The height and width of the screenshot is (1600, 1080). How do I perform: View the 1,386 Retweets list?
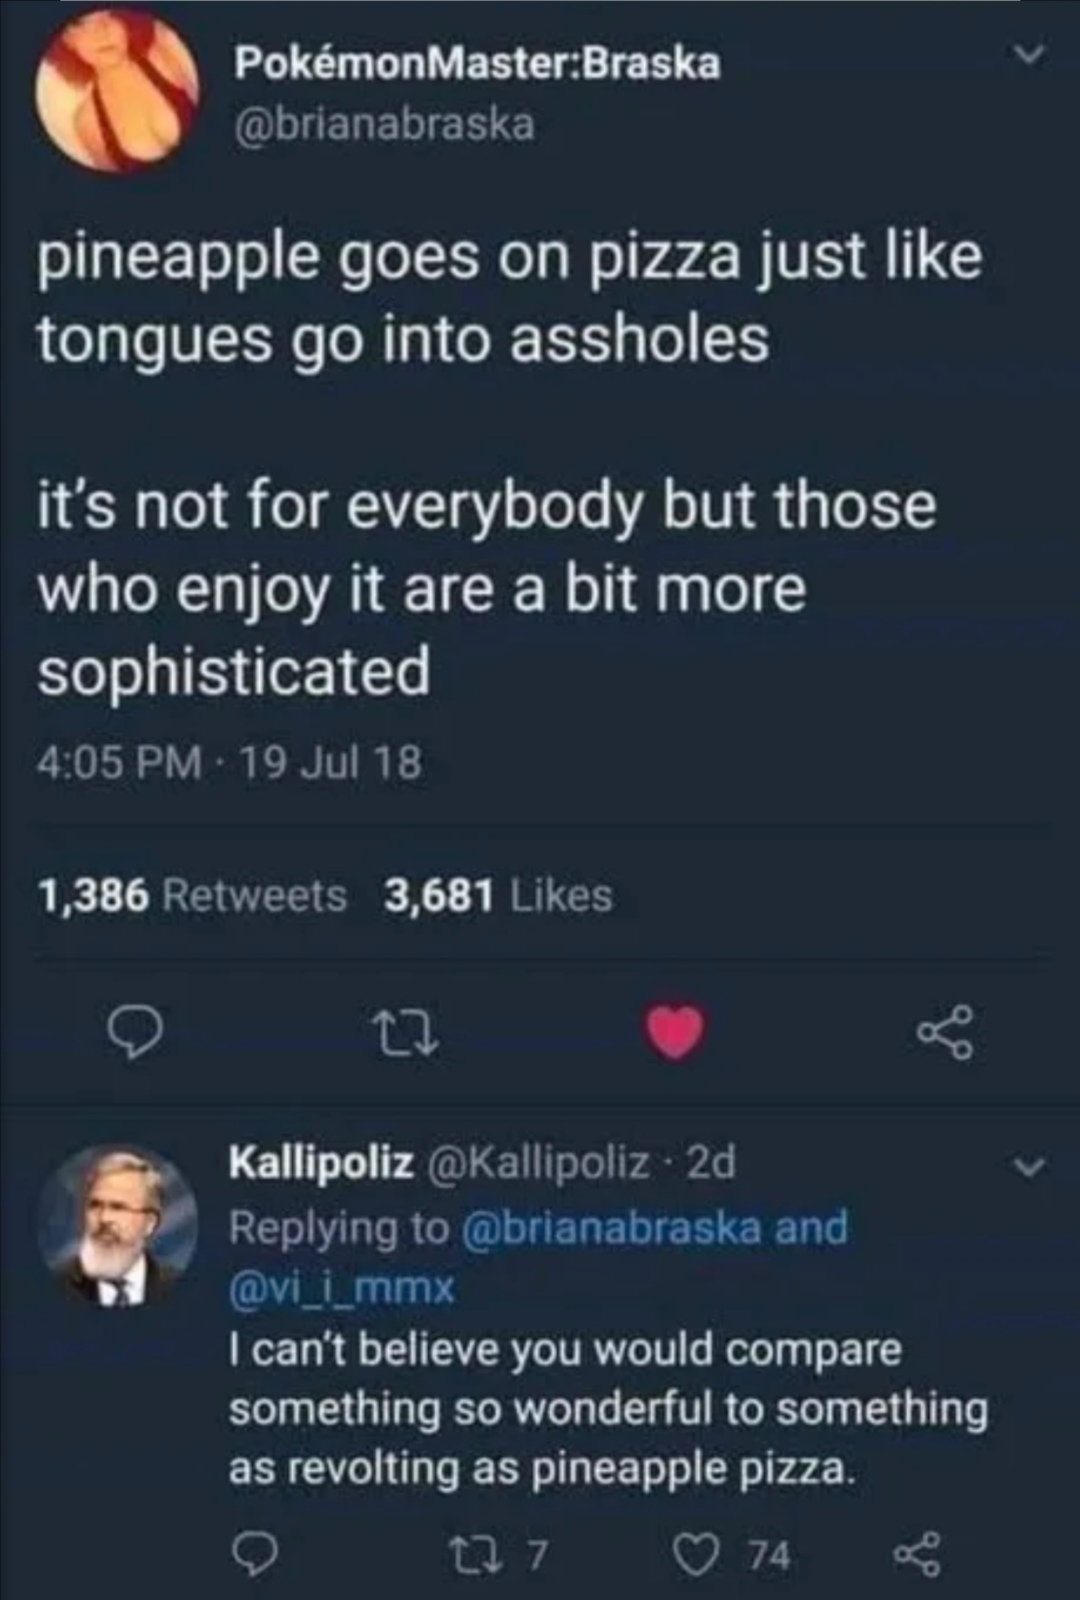pyautogui.click(x=193, y=896)
